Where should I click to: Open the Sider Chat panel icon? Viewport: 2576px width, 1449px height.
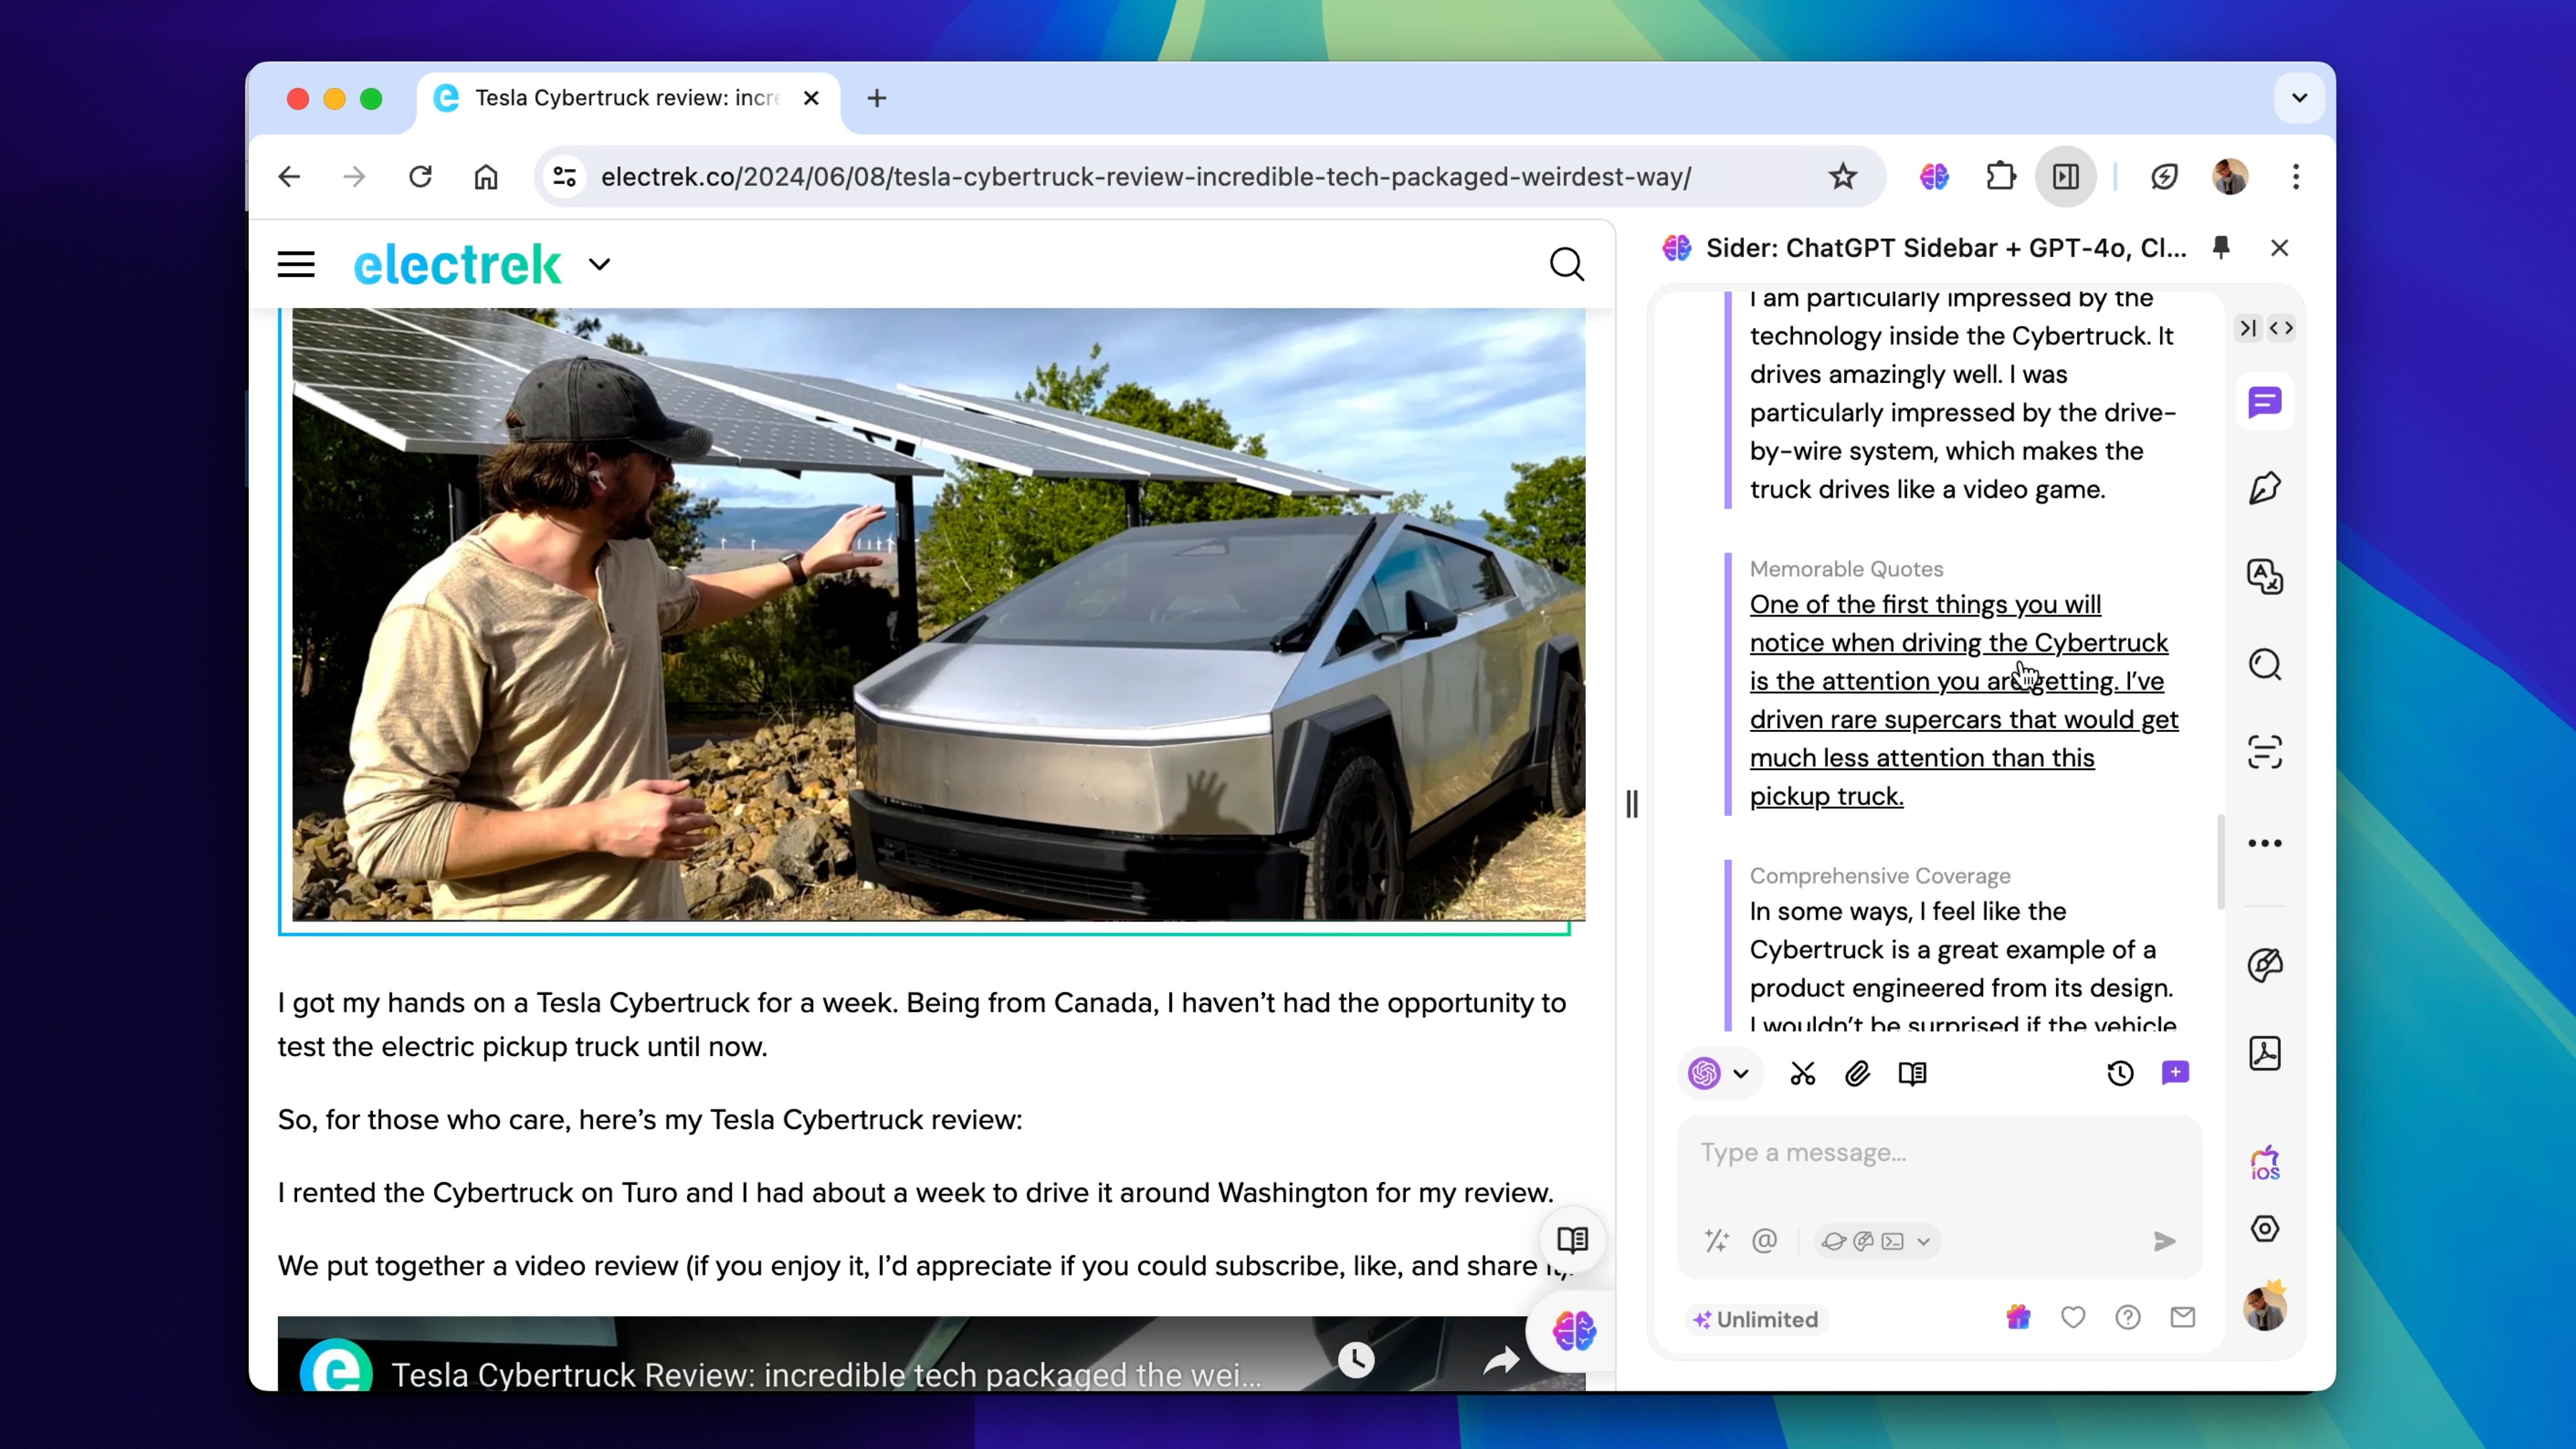(2264, 403)
